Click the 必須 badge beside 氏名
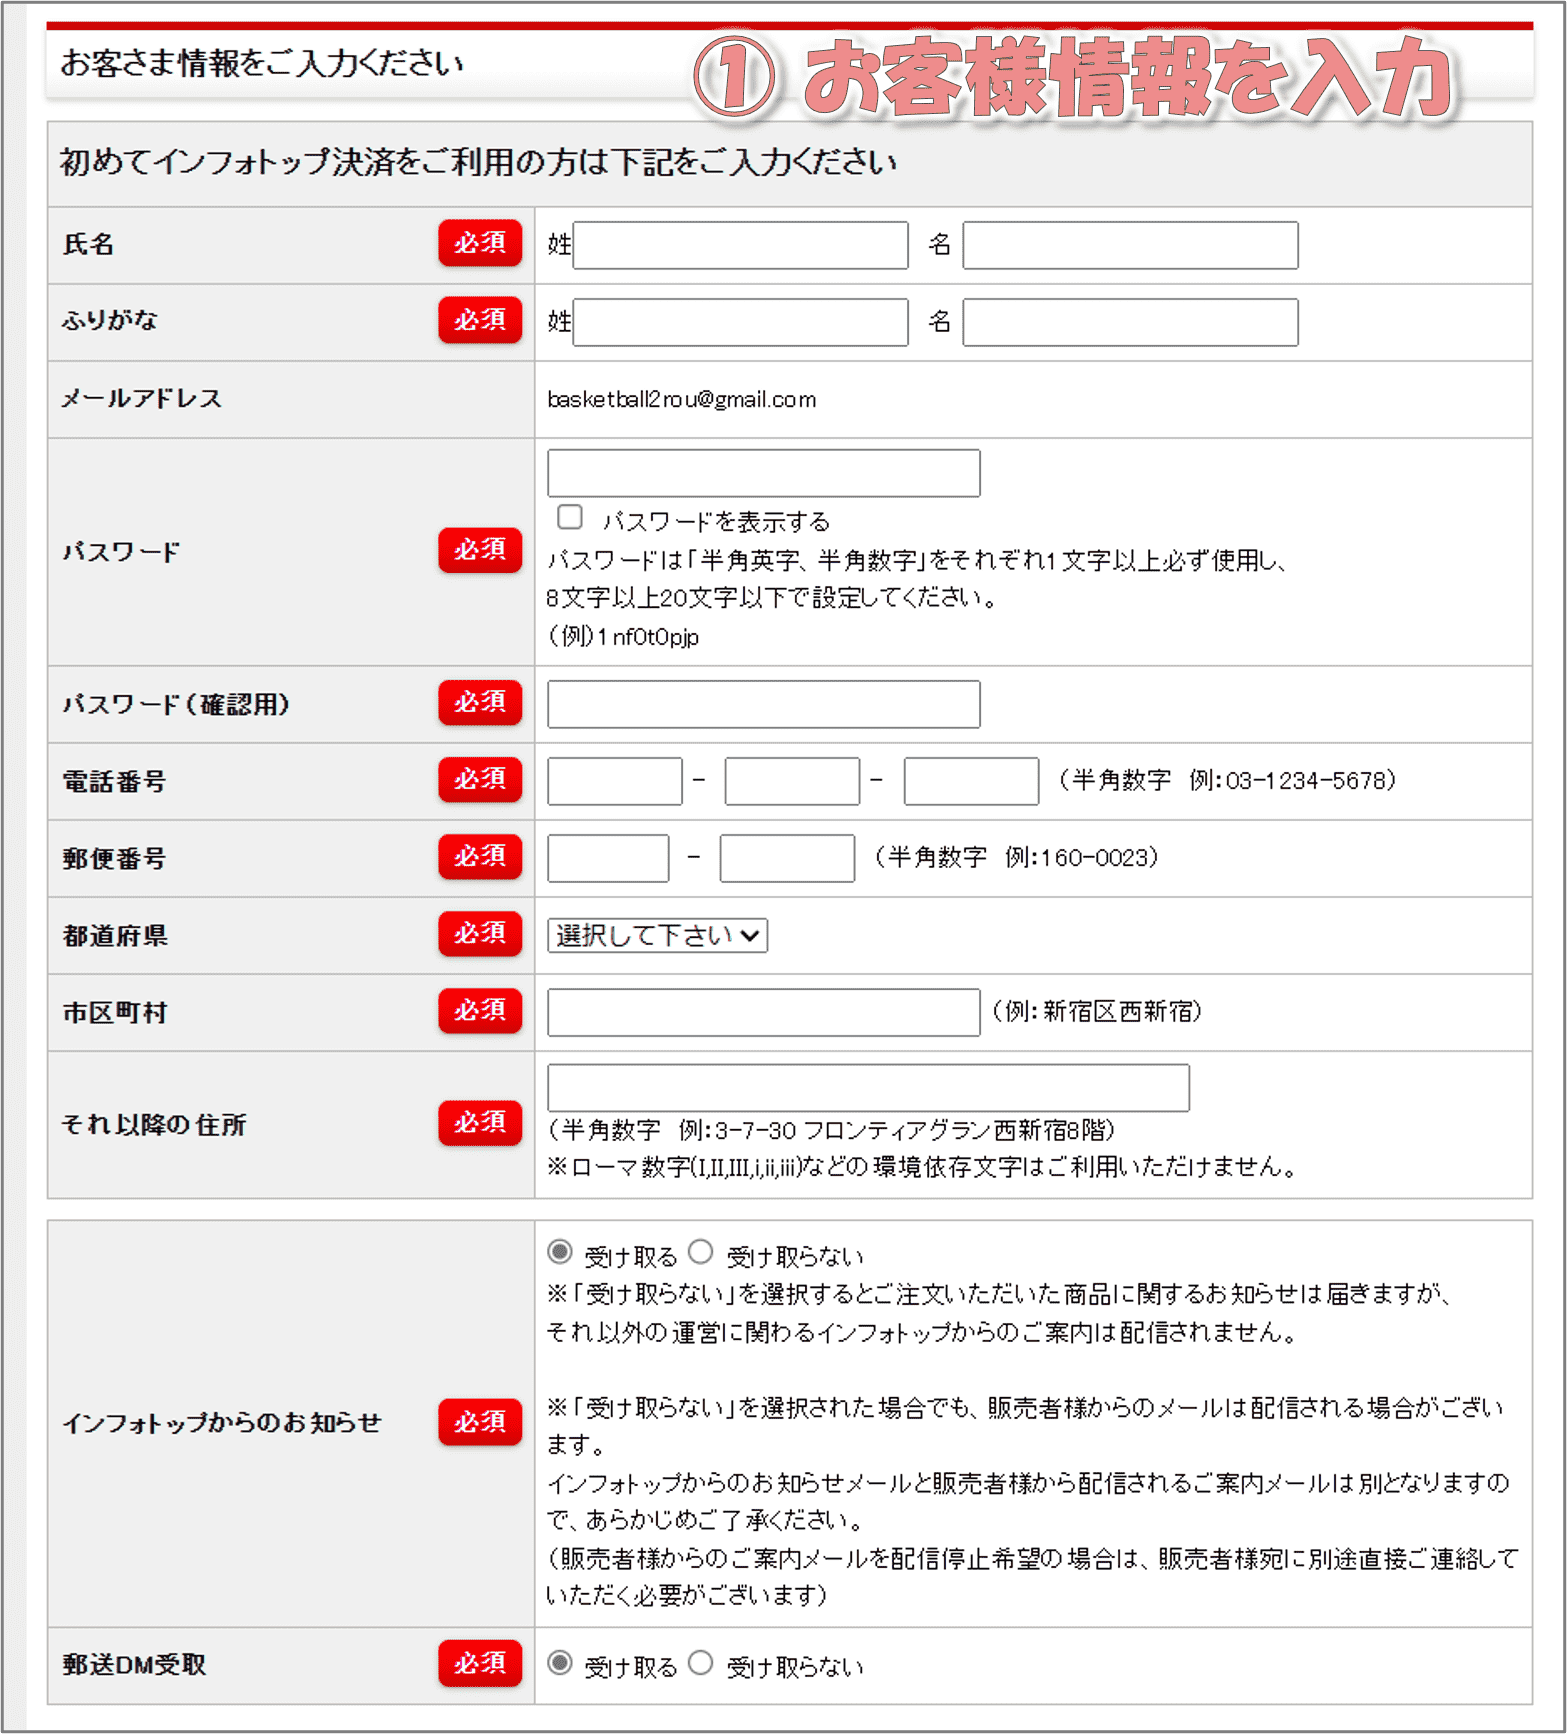 click(x=480, y=243)
